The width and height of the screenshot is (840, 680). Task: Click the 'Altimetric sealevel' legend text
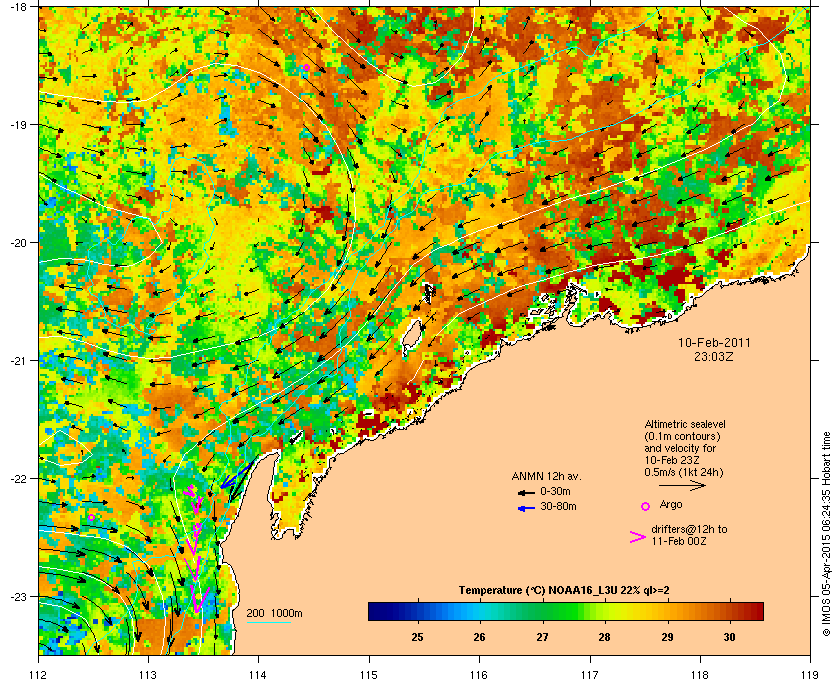click(685, 424)
